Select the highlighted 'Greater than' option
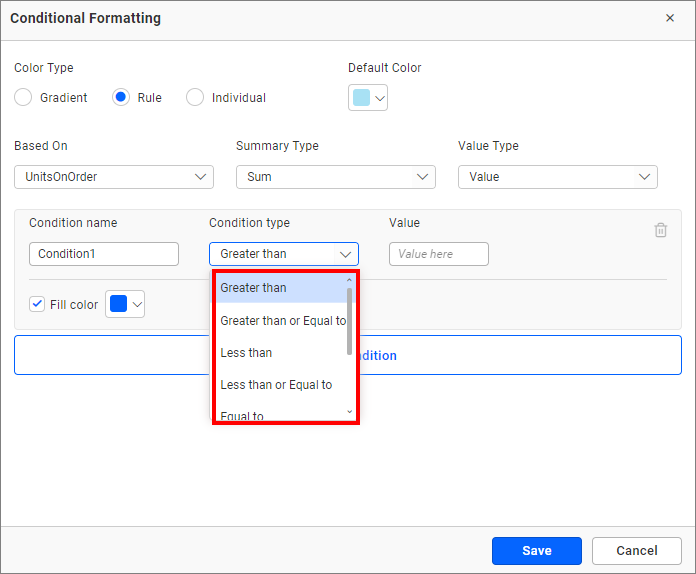 tap(253, 288)
